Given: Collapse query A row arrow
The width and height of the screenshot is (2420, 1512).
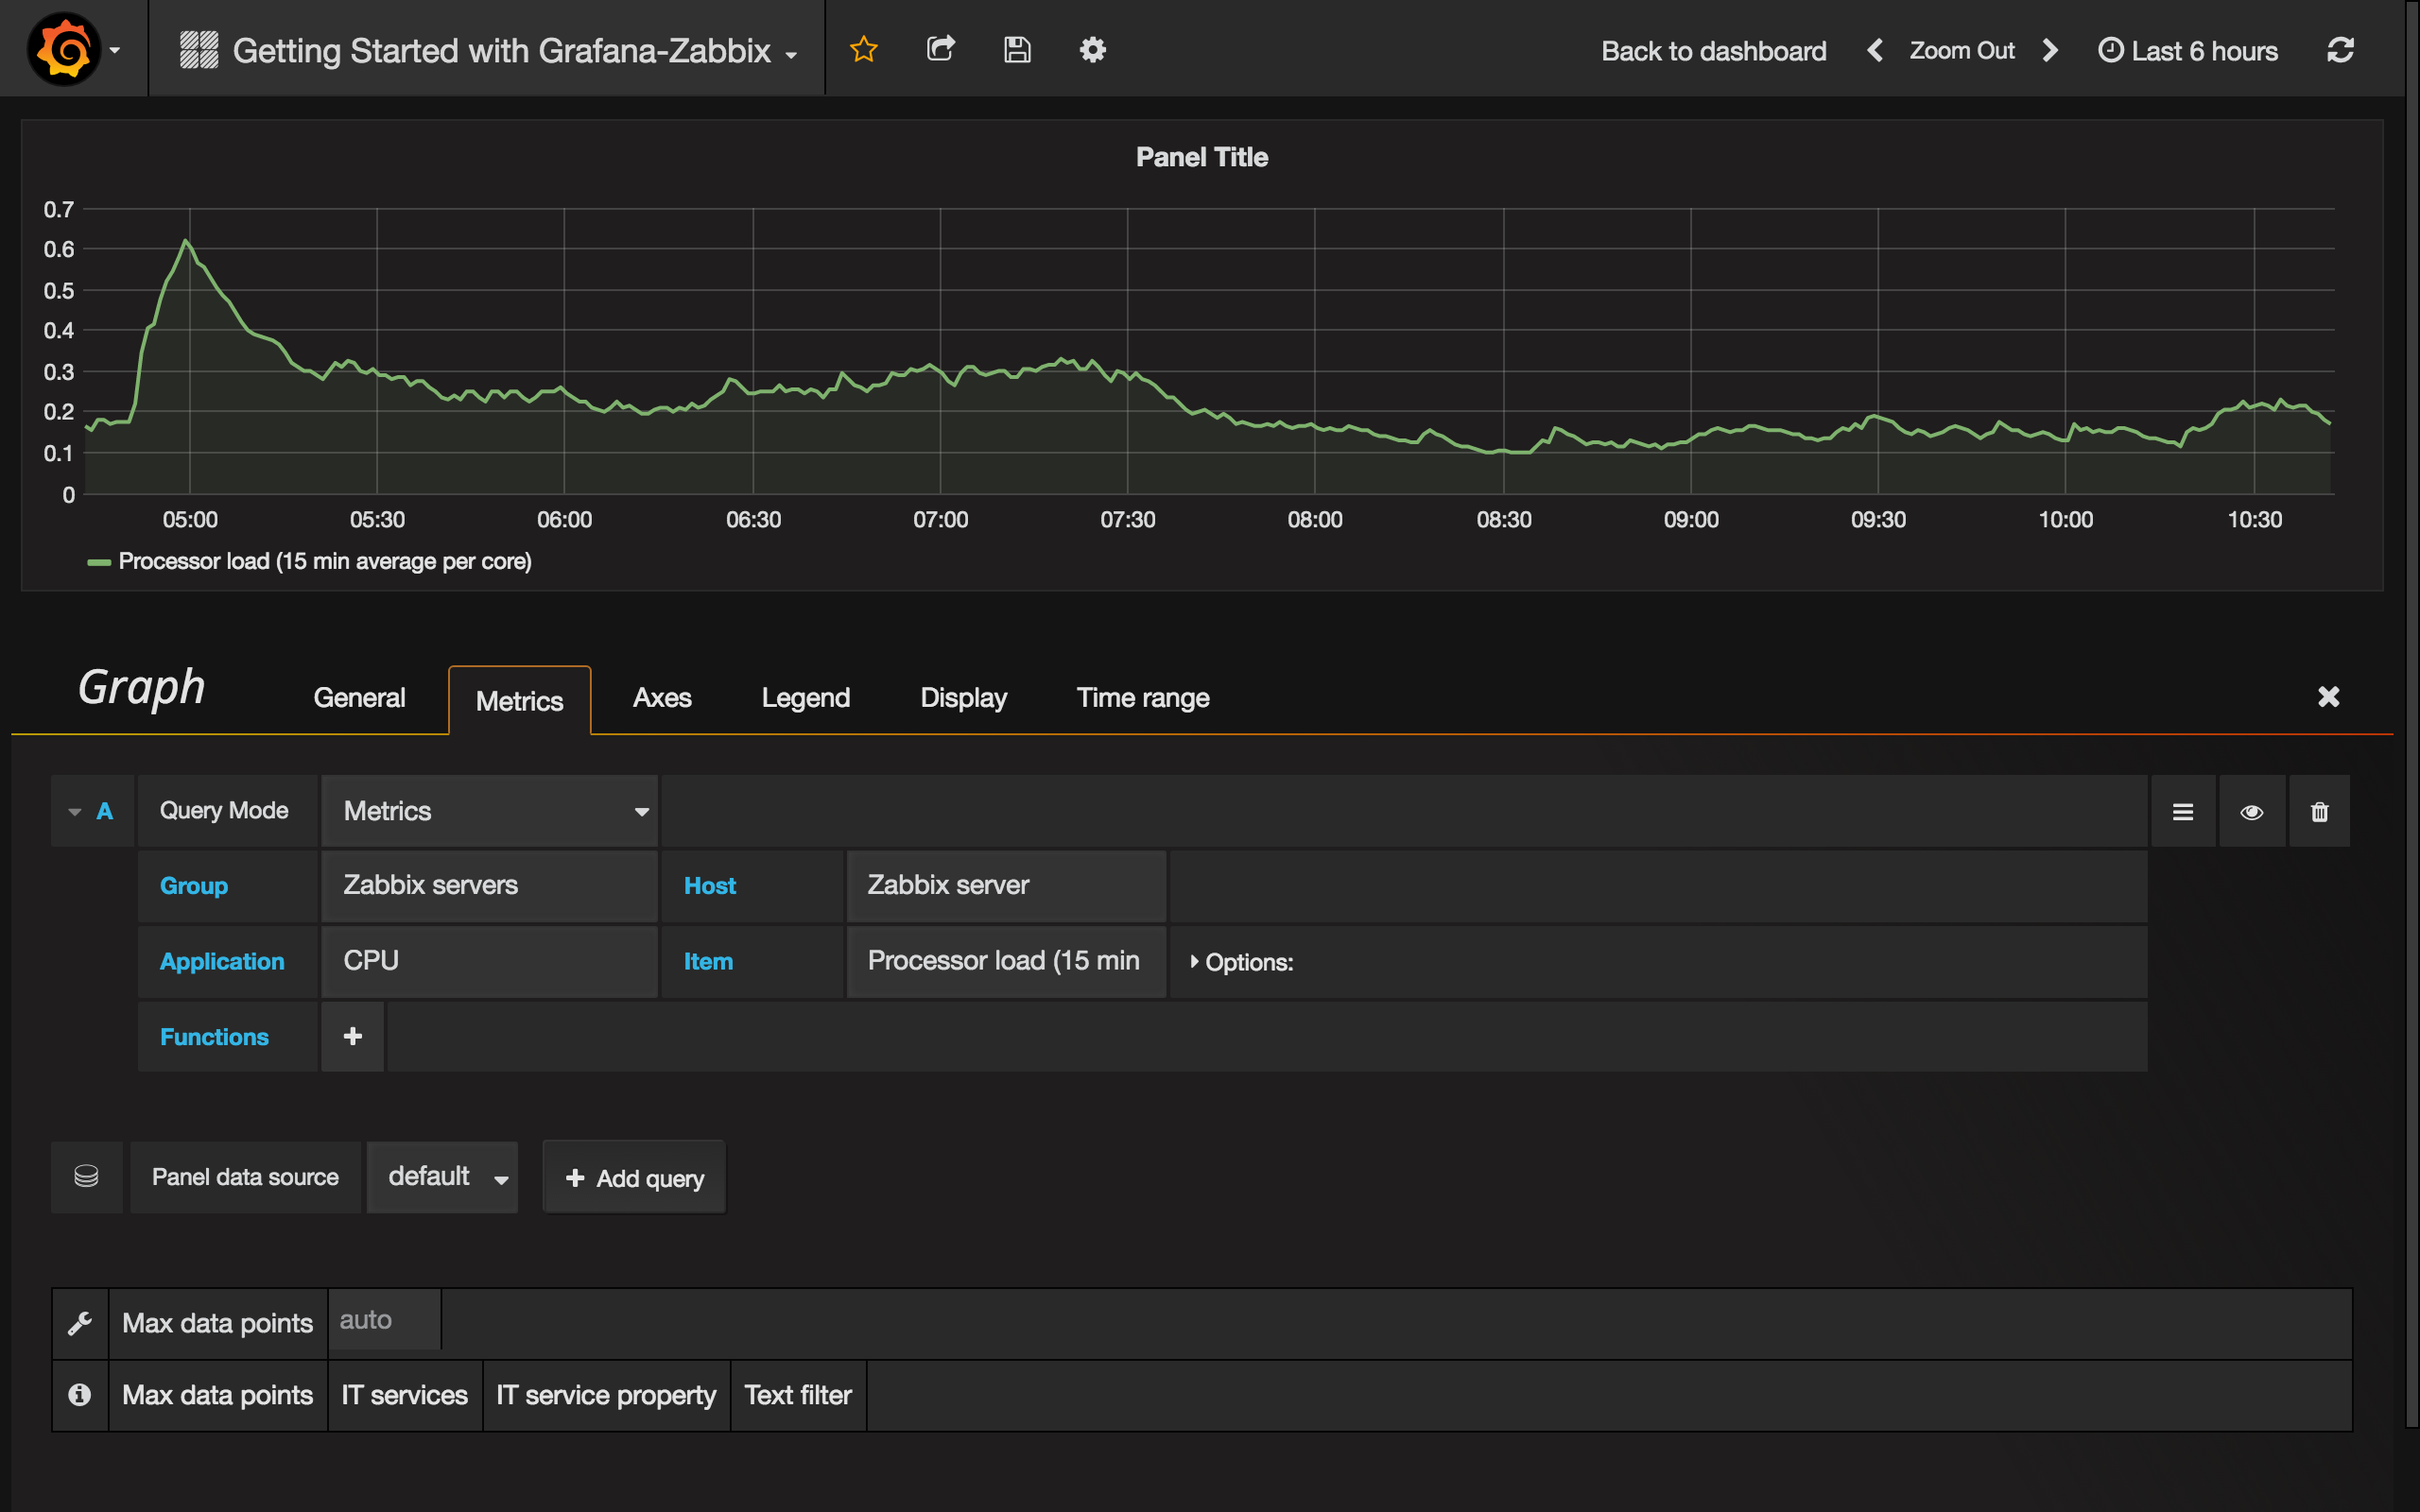Looking at the screenshot, I should coord(75,812).
